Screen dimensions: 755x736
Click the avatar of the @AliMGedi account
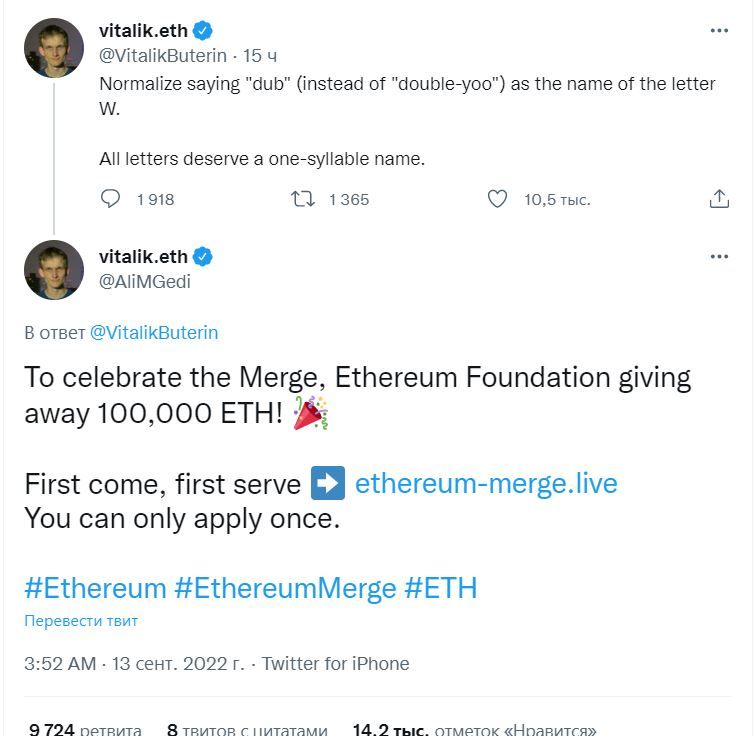click(54, 270)
